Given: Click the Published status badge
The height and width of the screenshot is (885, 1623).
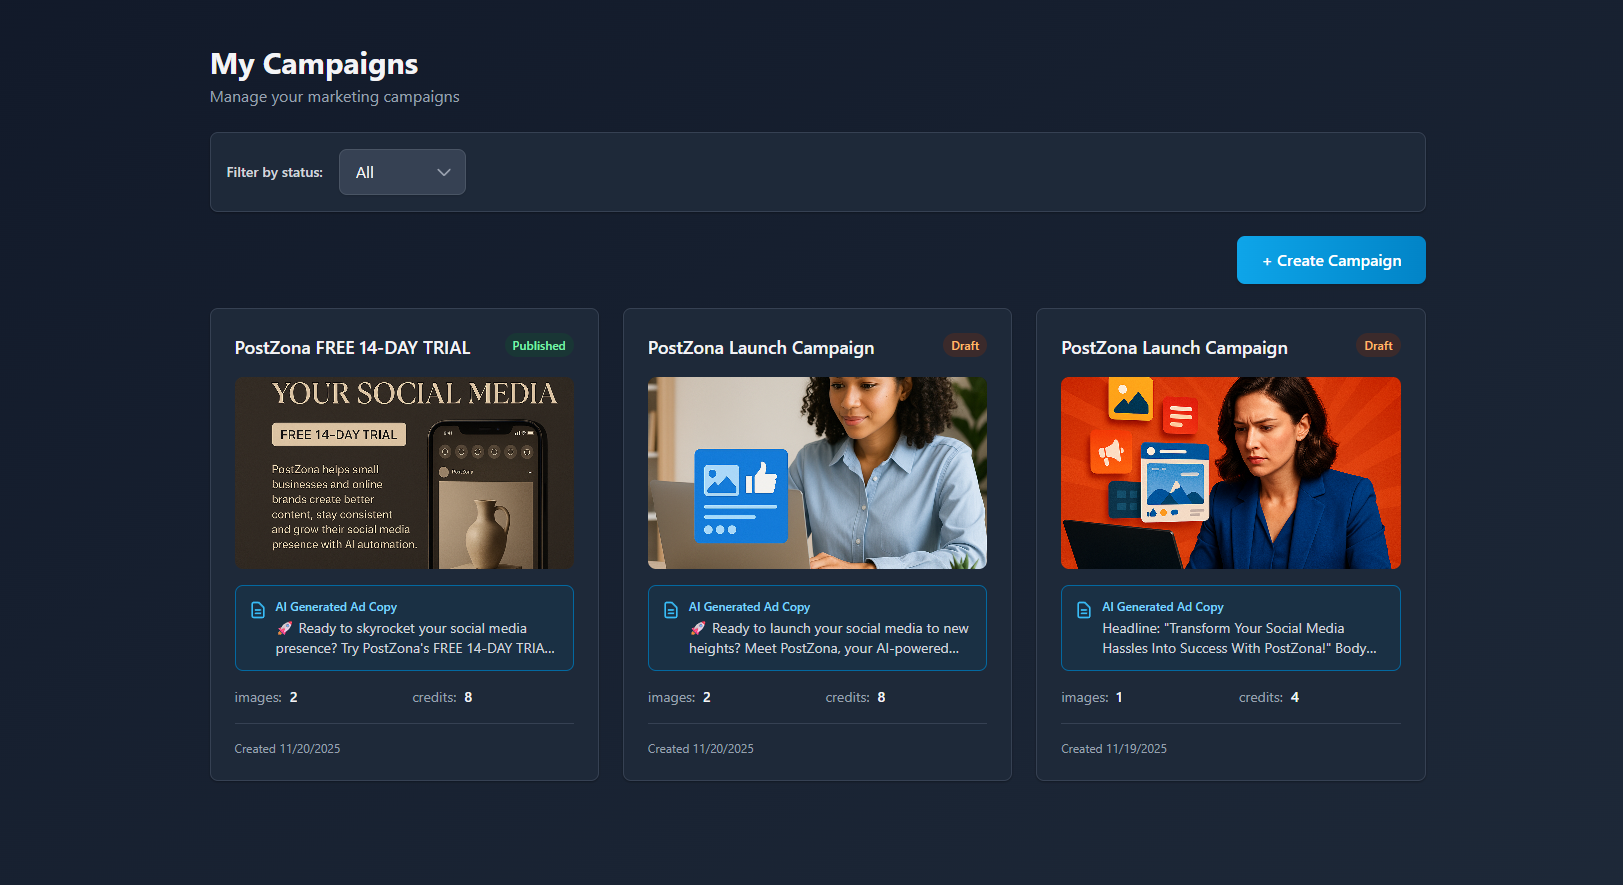Looking at the screenshot, I should tap(539, 346).
